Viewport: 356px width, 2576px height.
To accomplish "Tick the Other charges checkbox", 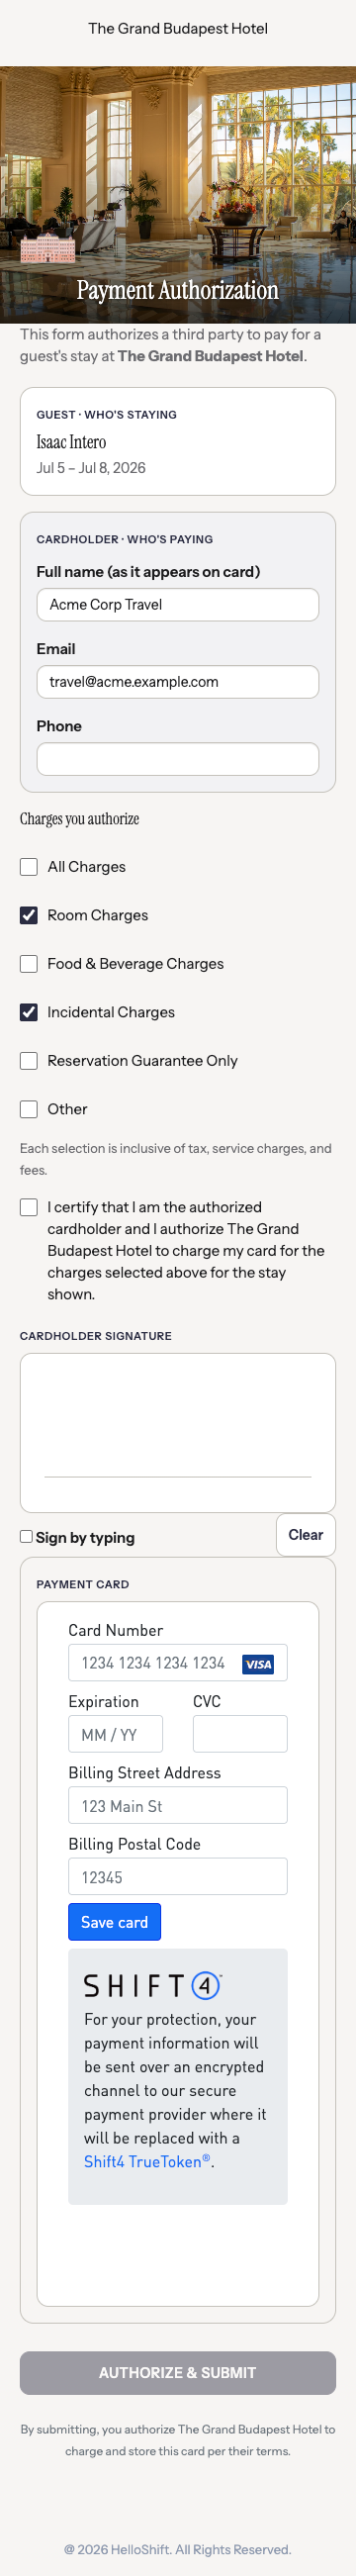I will point(29,1108).
